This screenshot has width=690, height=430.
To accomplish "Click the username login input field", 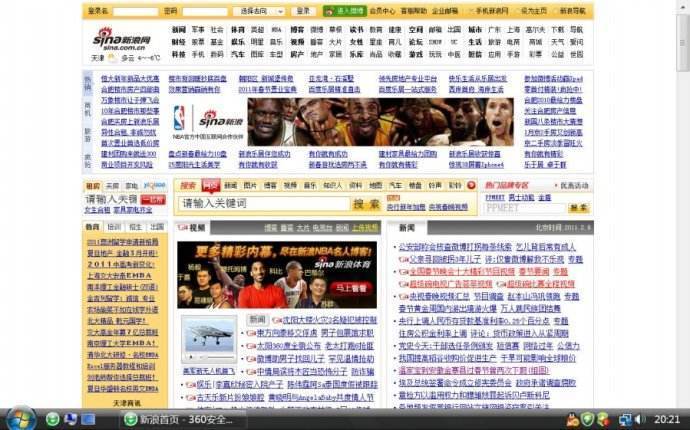I will 135,11.
